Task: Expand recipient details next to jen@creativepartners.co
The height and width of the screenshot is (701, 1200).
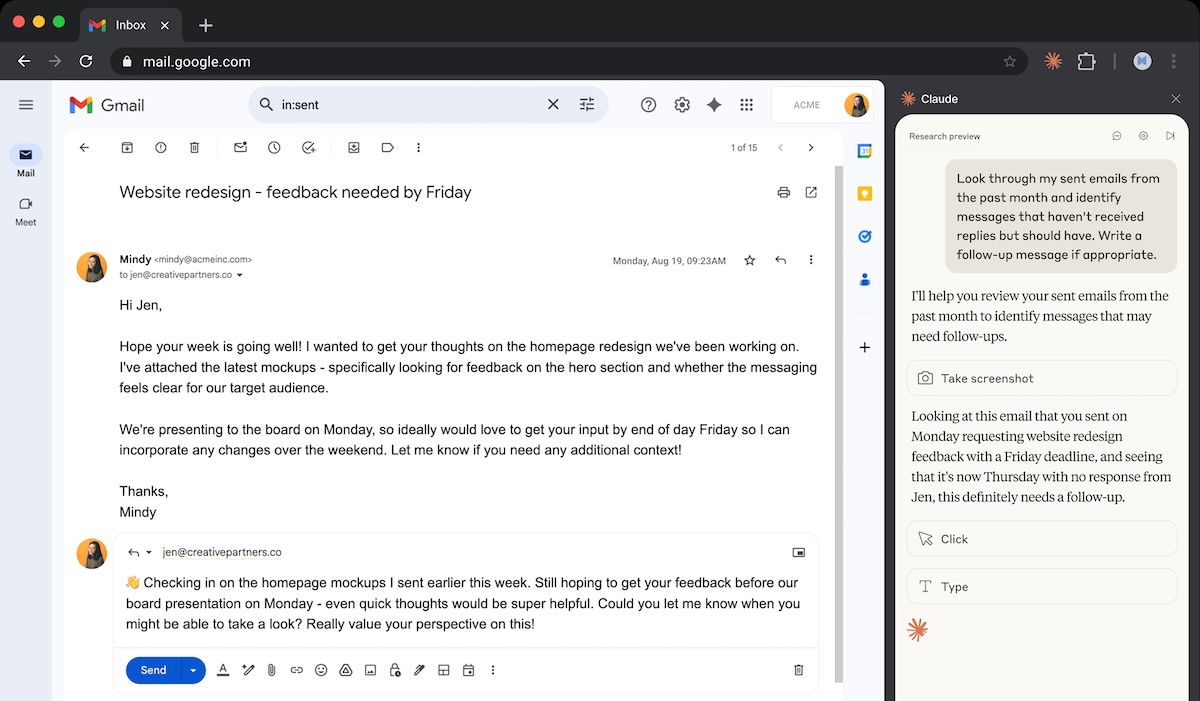Action: (x=240, y=275)
